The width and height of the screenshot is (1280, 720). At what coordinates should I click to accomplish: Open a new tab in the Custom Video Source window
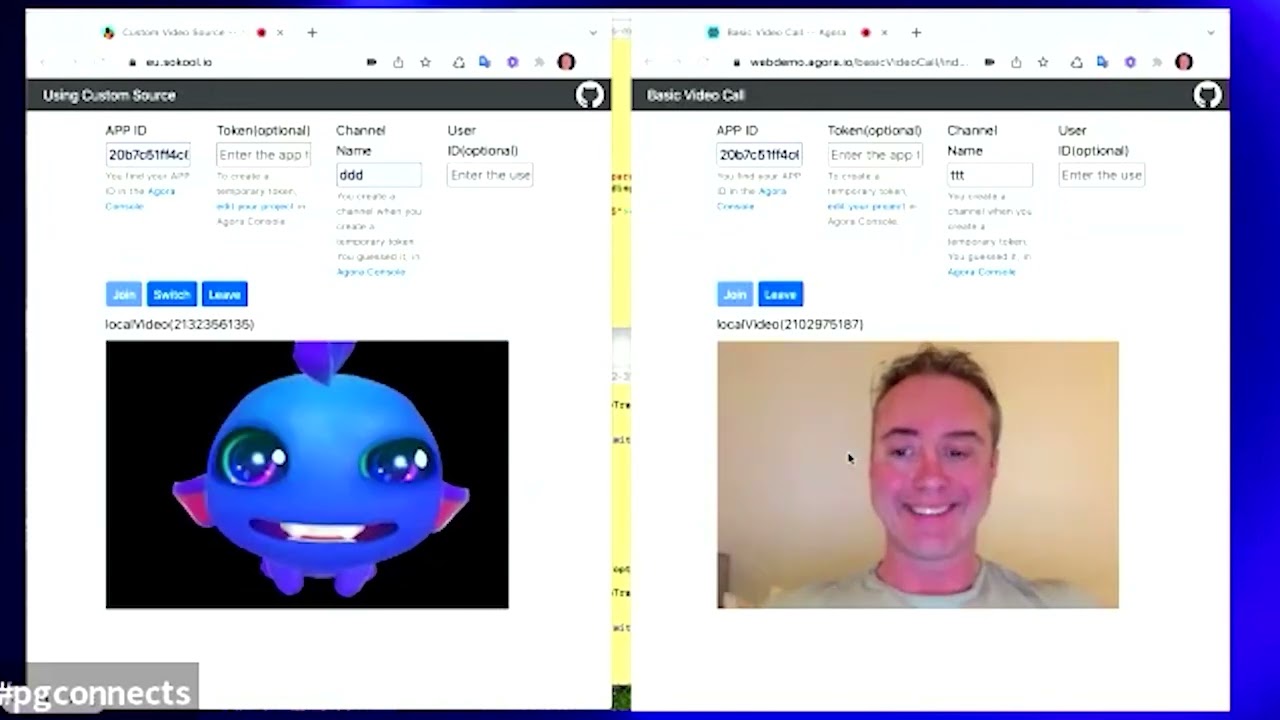click(x=312, y=33)
